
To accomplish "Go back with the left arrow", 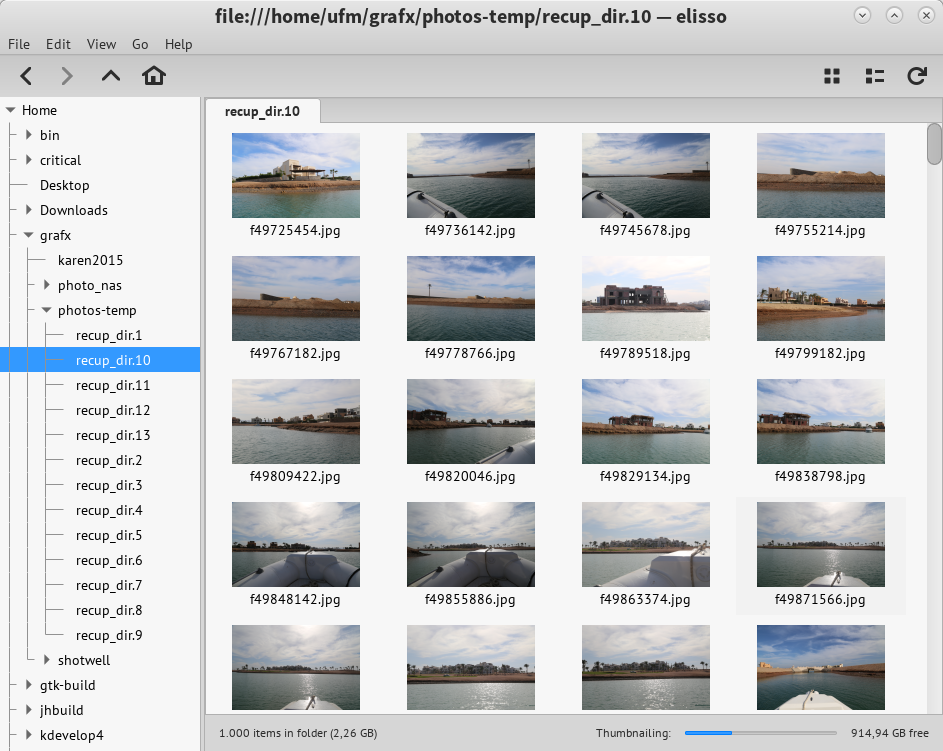I will [26, 76].
